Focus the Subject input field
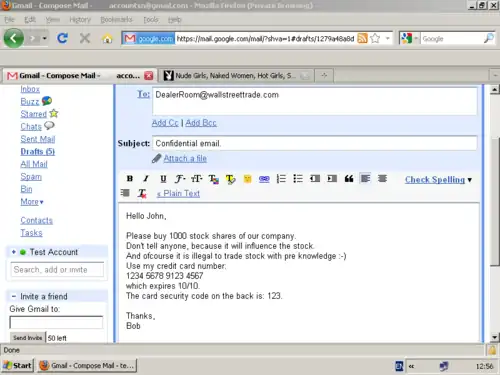 (x=314, y=143)
